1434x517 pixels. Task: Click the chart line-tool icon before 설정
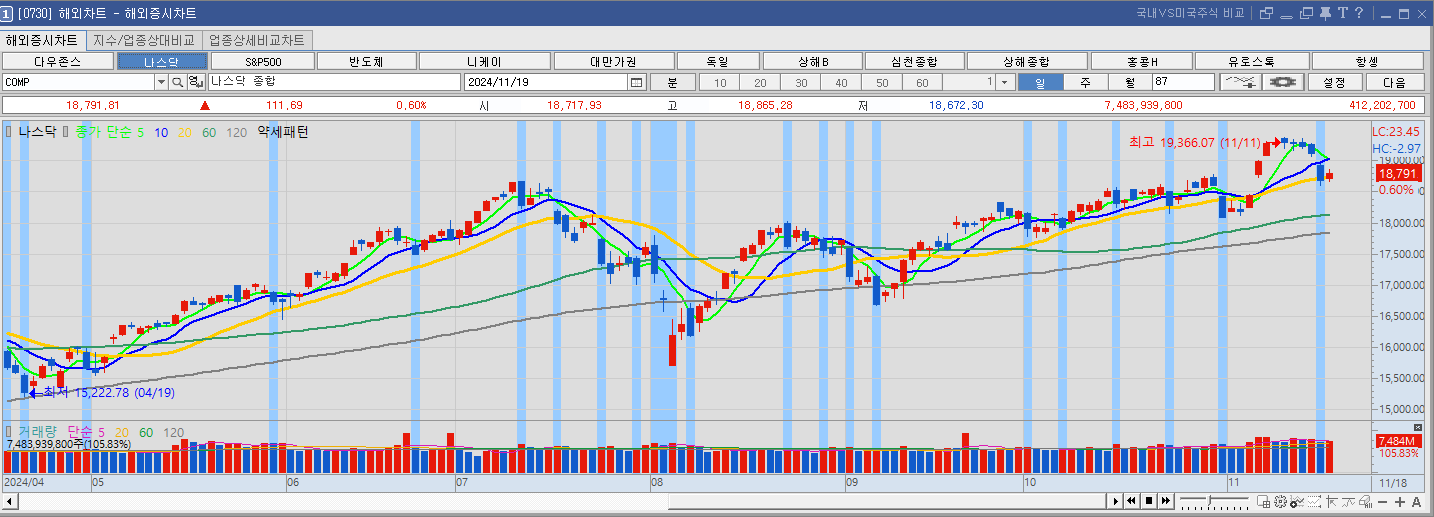click(x=1239, y=82)
